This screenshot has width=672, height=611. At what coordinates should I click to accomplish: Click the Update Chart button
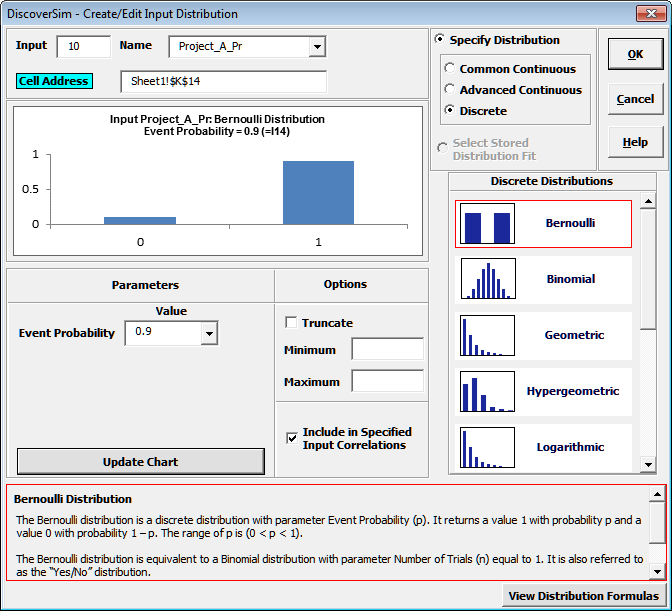pyautogui.click(x=141, y=462)
